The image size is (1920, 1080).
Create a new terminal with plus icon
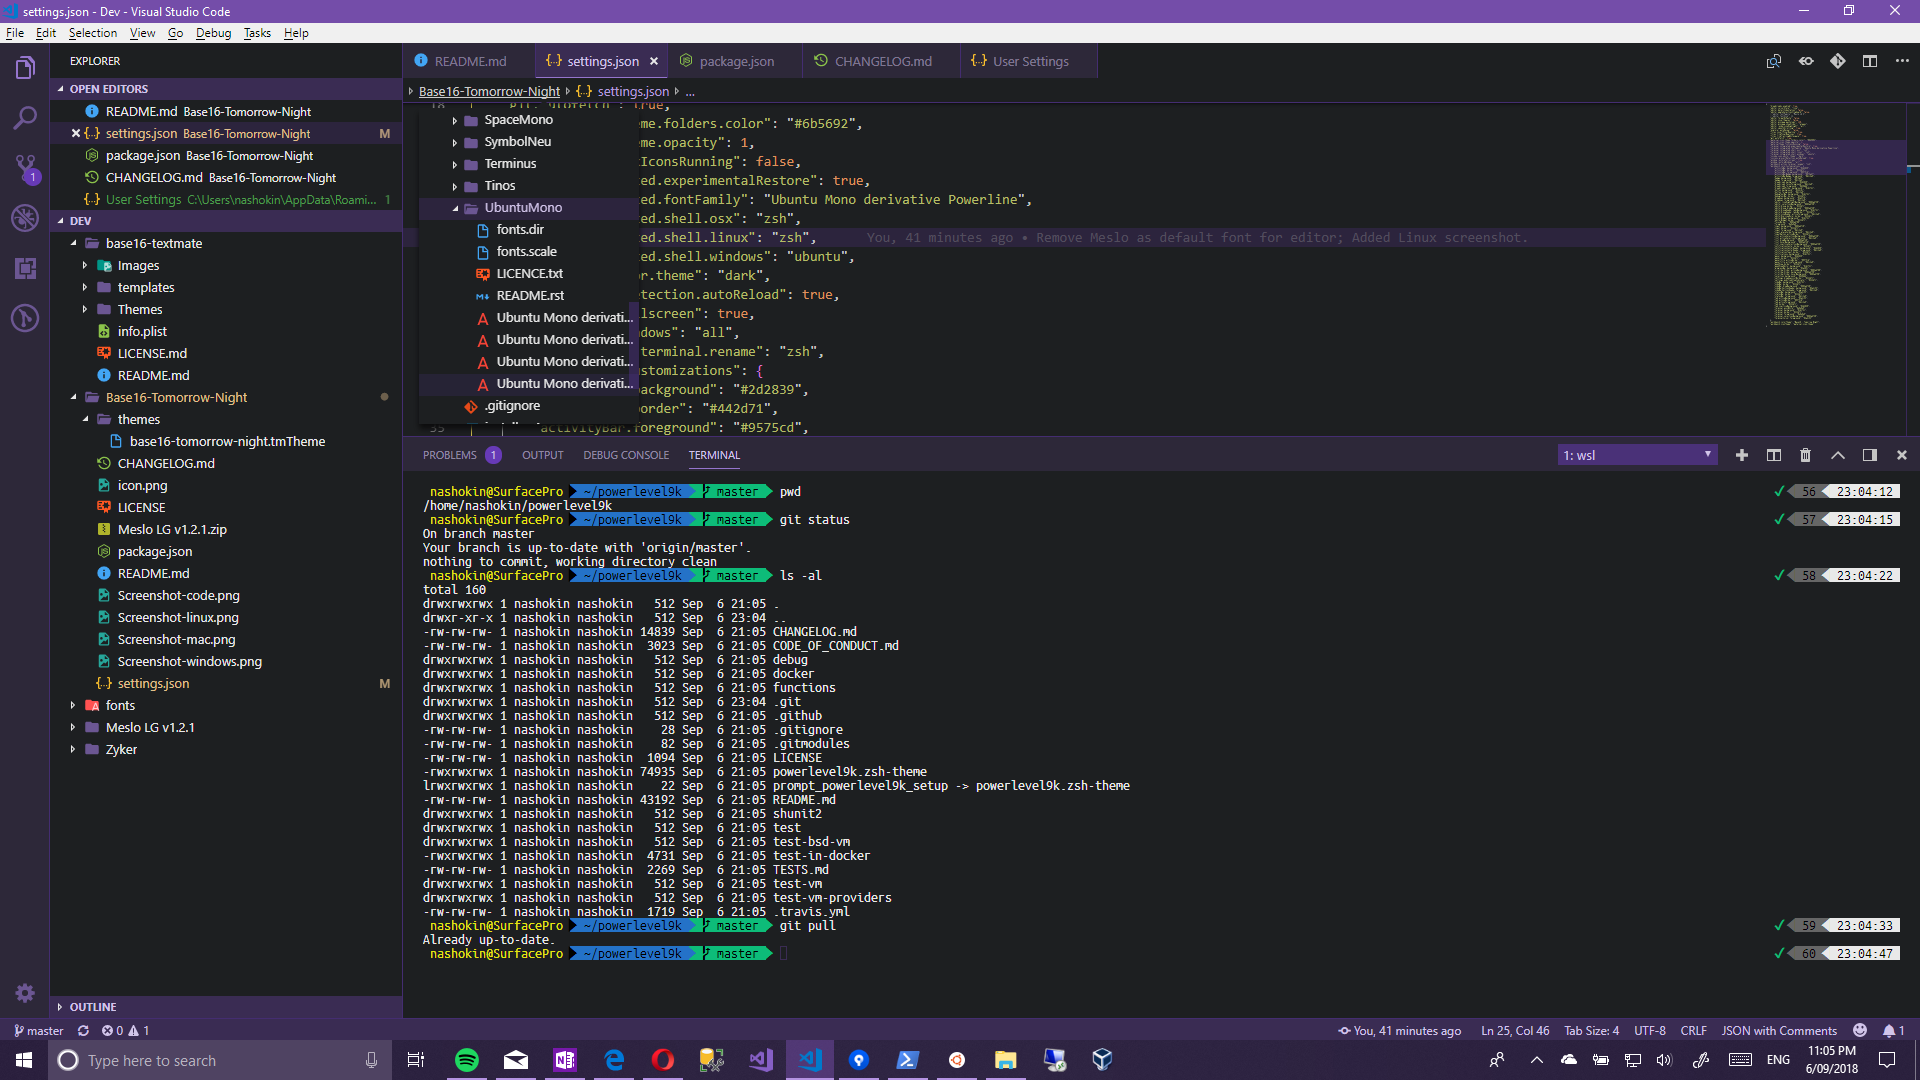click(x=1741, y=455)
